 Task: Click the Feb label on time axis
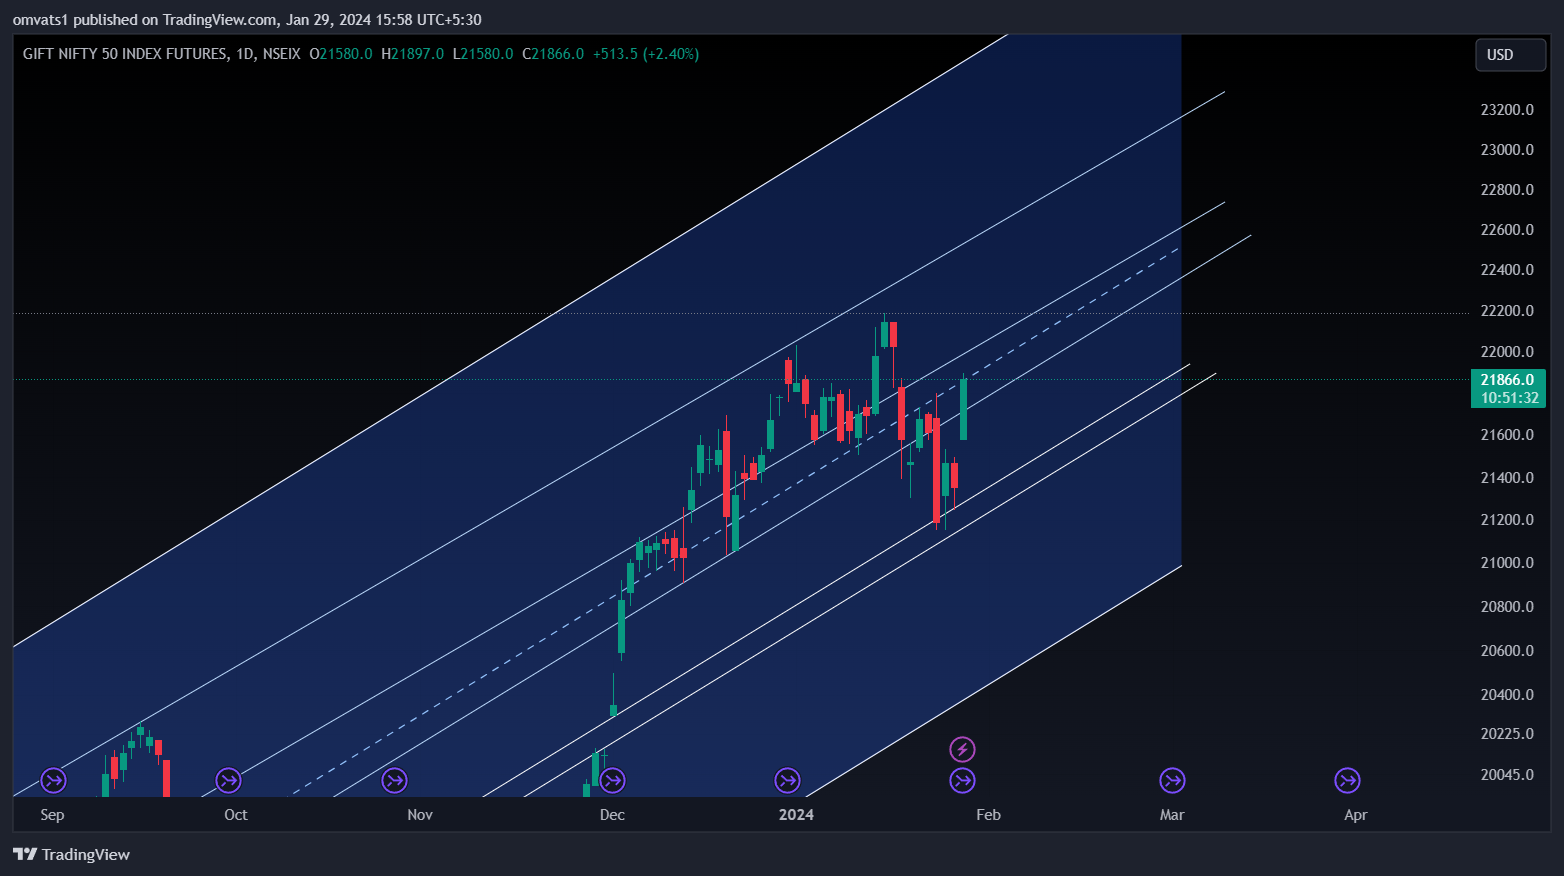point(988,815)
